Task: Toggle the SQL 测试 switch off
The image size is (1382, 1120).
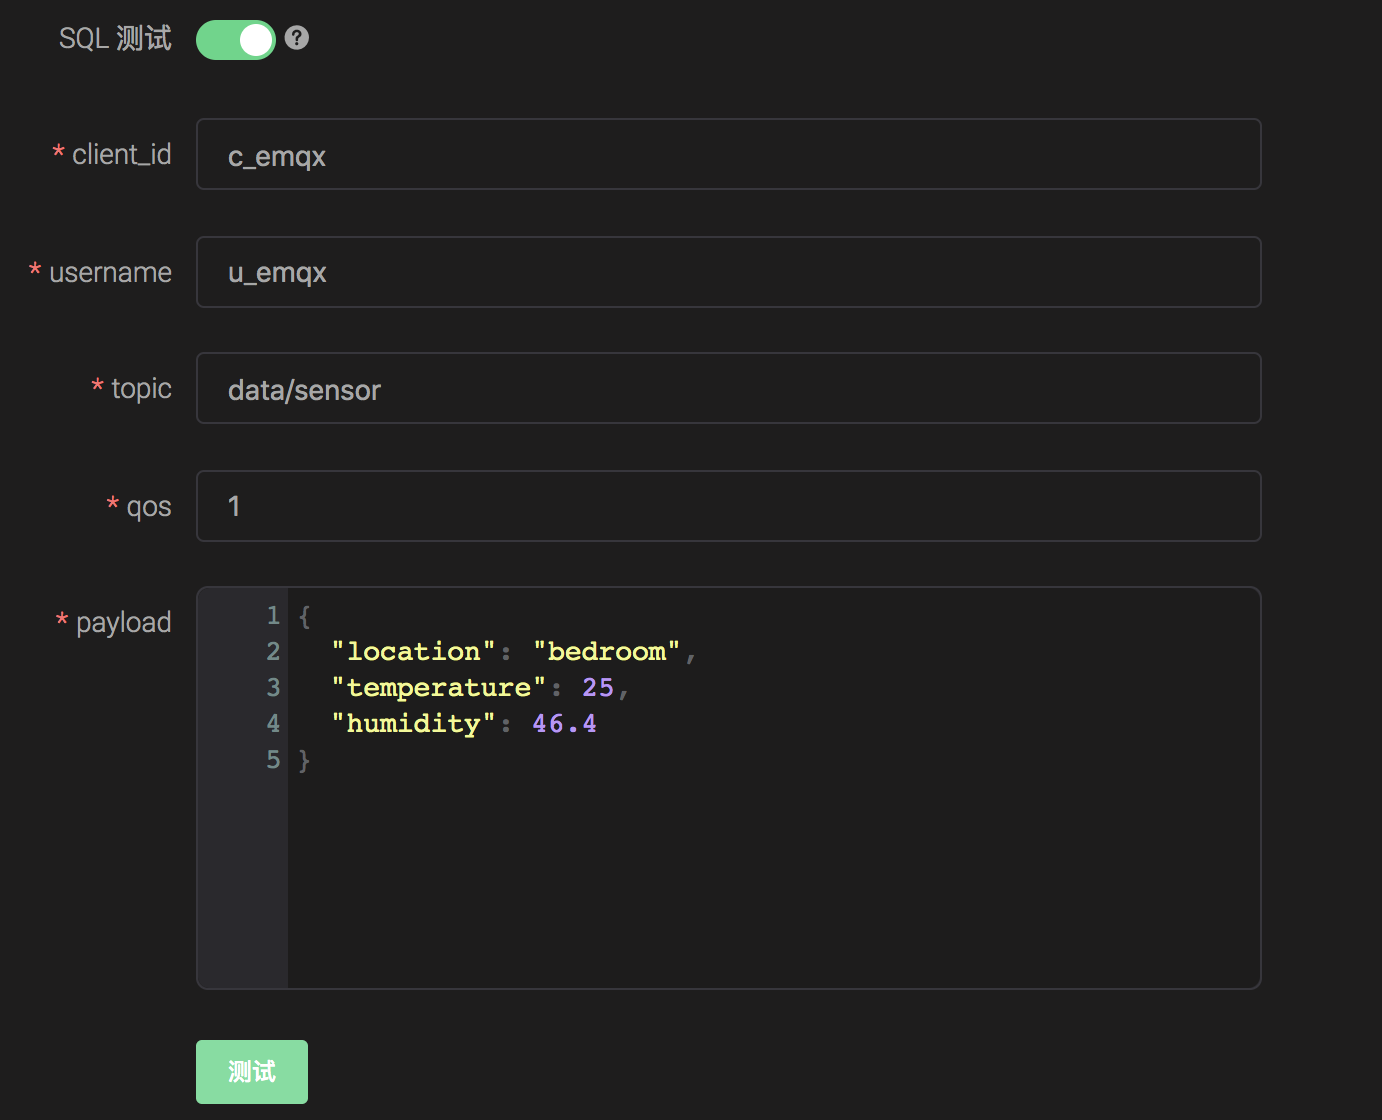Action: tap(236, 40)
